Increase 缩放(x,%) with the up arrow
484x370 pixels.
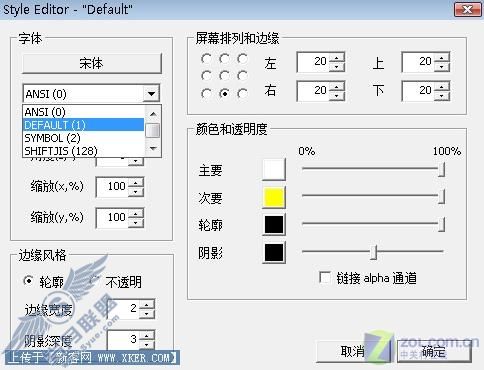coord(136,182)
